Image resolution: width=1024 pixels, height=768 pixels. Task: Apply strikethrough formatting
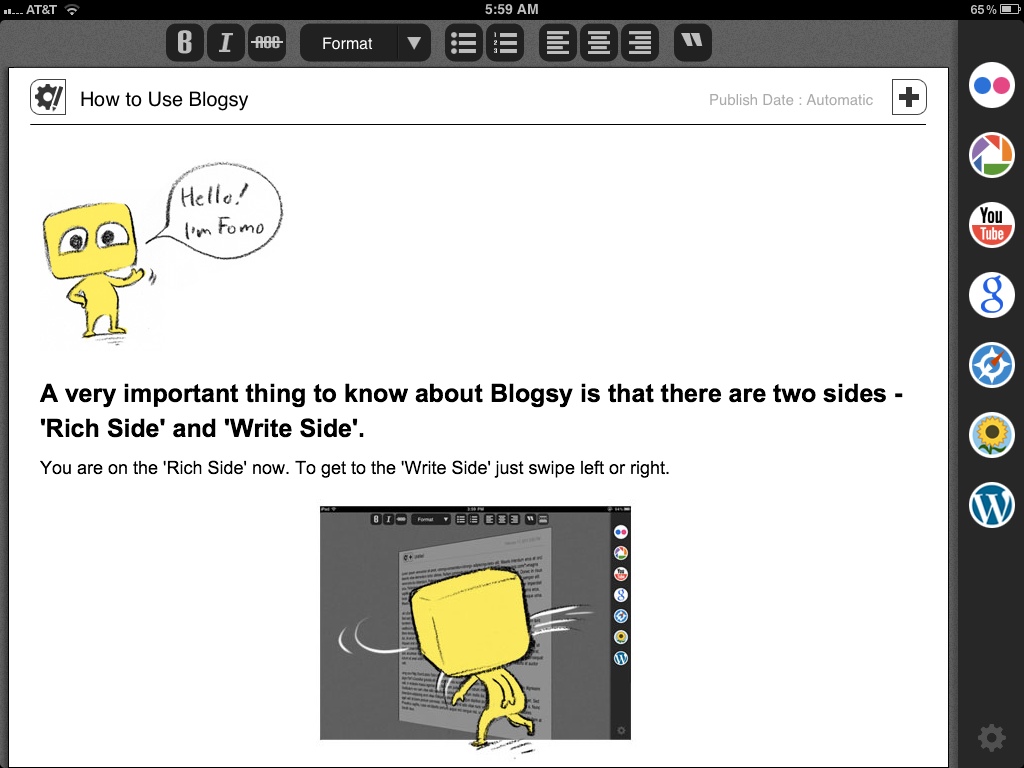pos(267,43)
